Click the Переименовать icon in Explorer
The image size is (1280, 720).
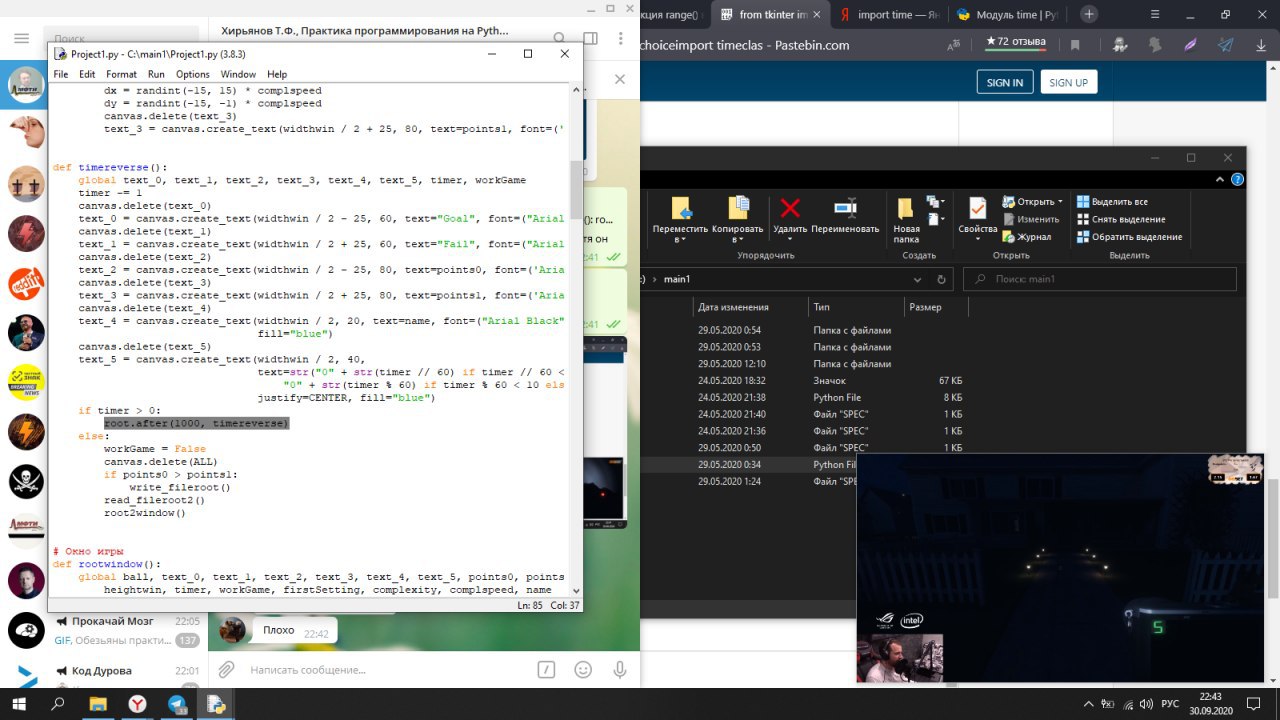click(x=845, y=208)
